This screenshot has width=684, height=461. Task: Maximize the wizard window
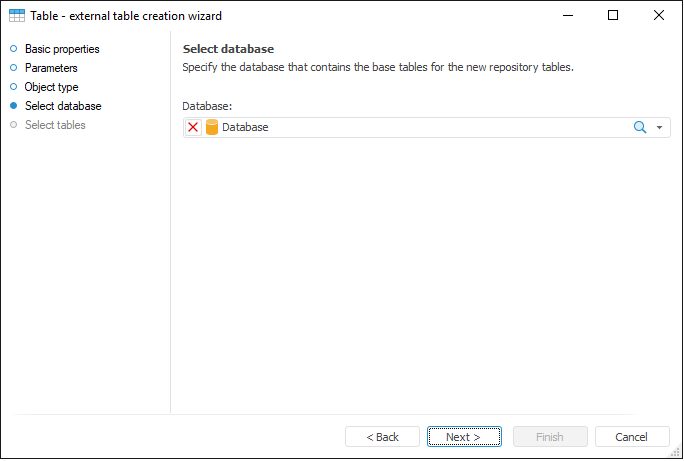pyautogui.click(x=613, y=16)
